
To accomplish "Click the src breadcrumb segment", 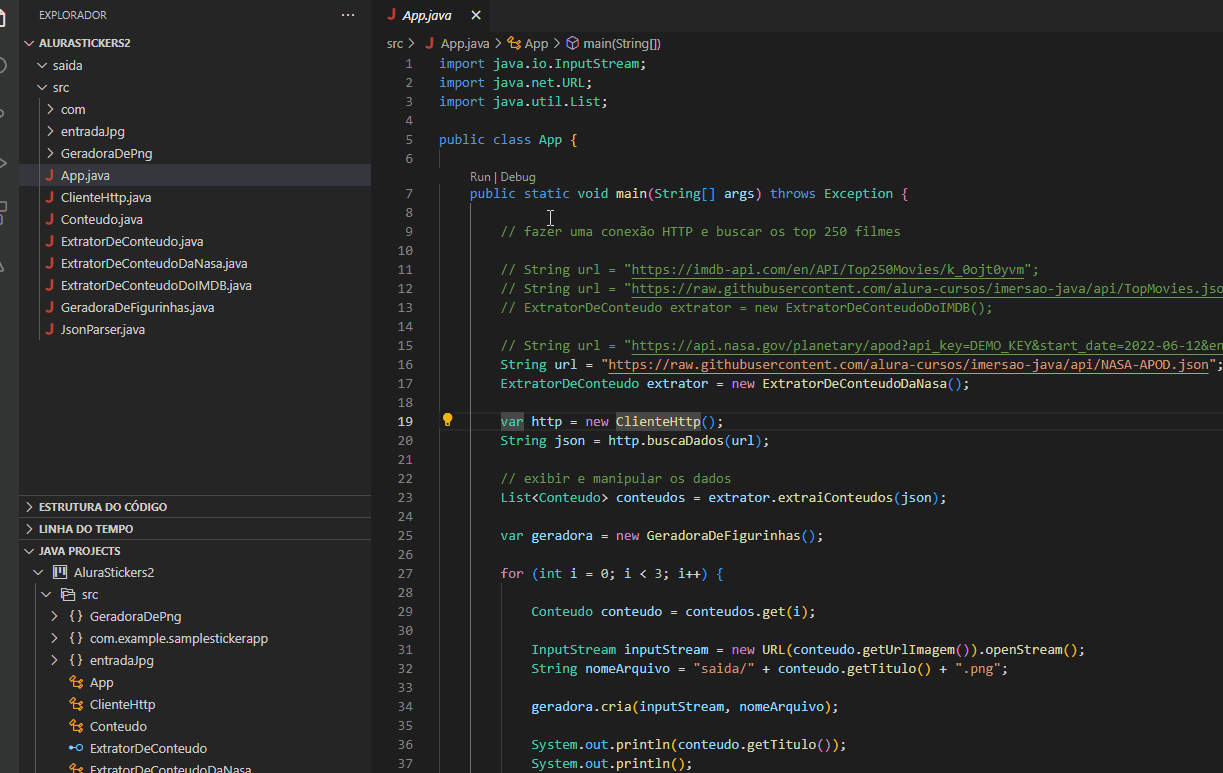I will click(395, 43).
